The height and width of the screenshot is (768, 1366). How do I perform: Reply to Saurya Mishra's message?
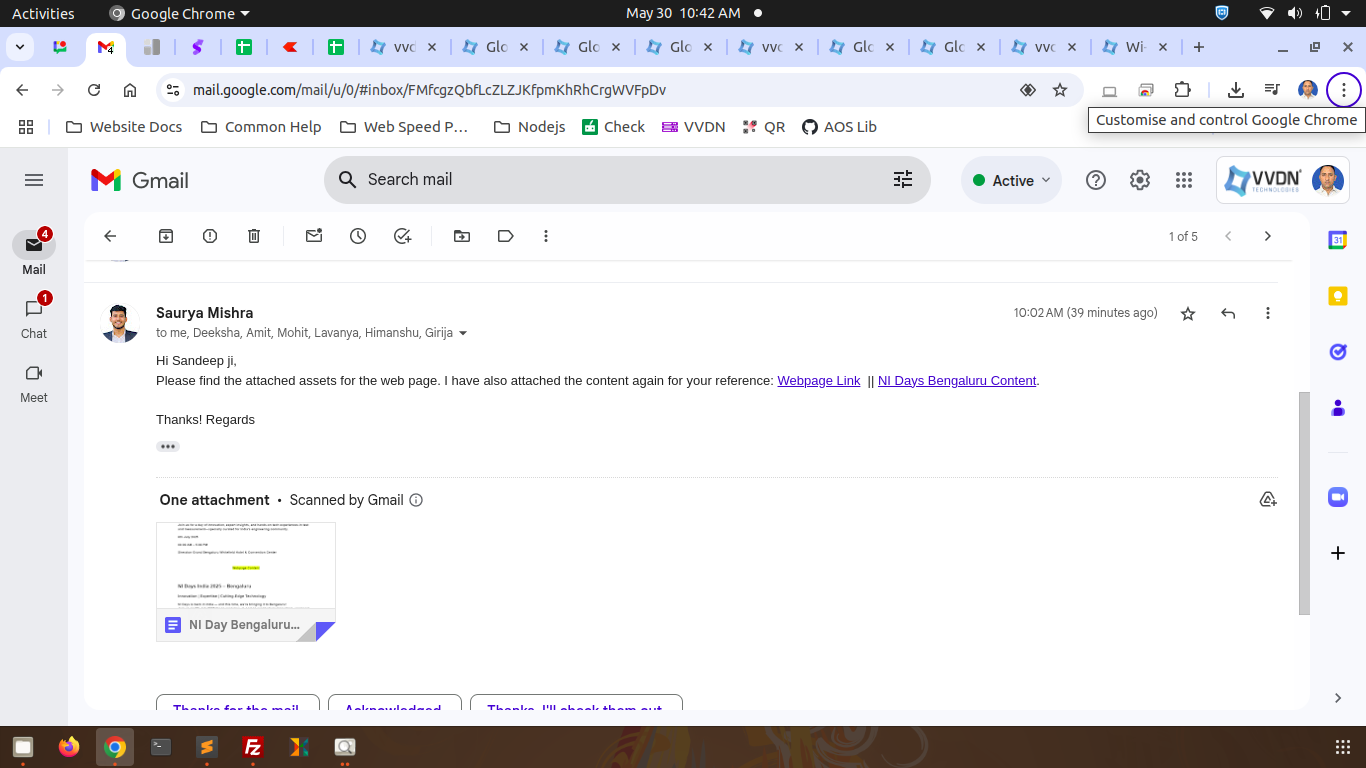click(x=1228, y=313)
